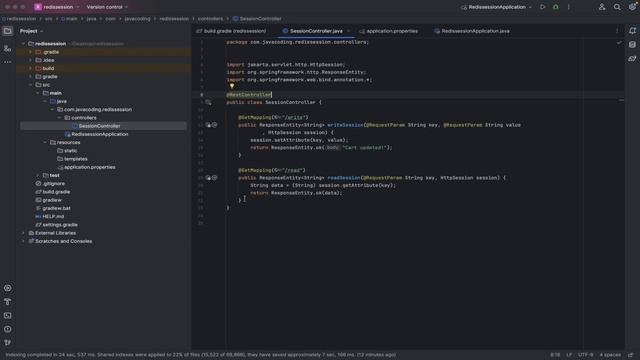This screenshot has width=640, height=360.
Task: Run RedissessionApplication with the play icon
Action: click(x=542, y=7)
